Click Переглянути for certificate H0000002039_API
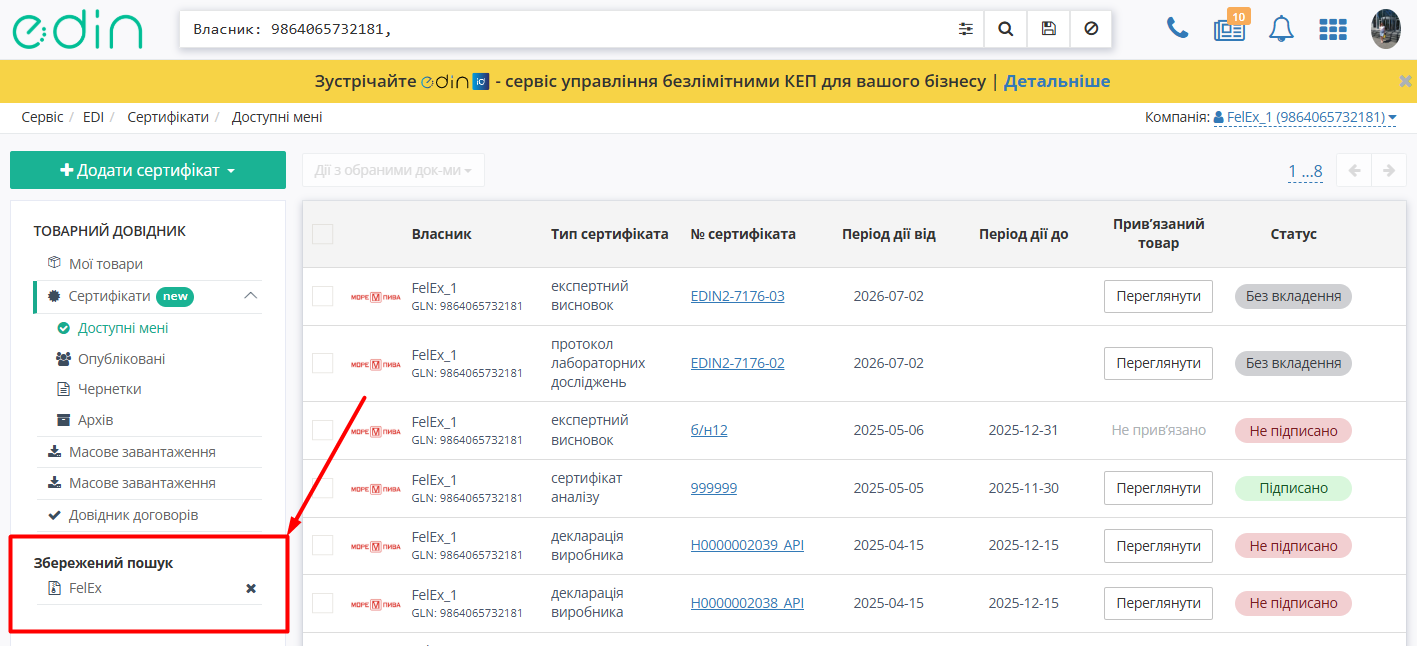 (x=1158, y=546)
